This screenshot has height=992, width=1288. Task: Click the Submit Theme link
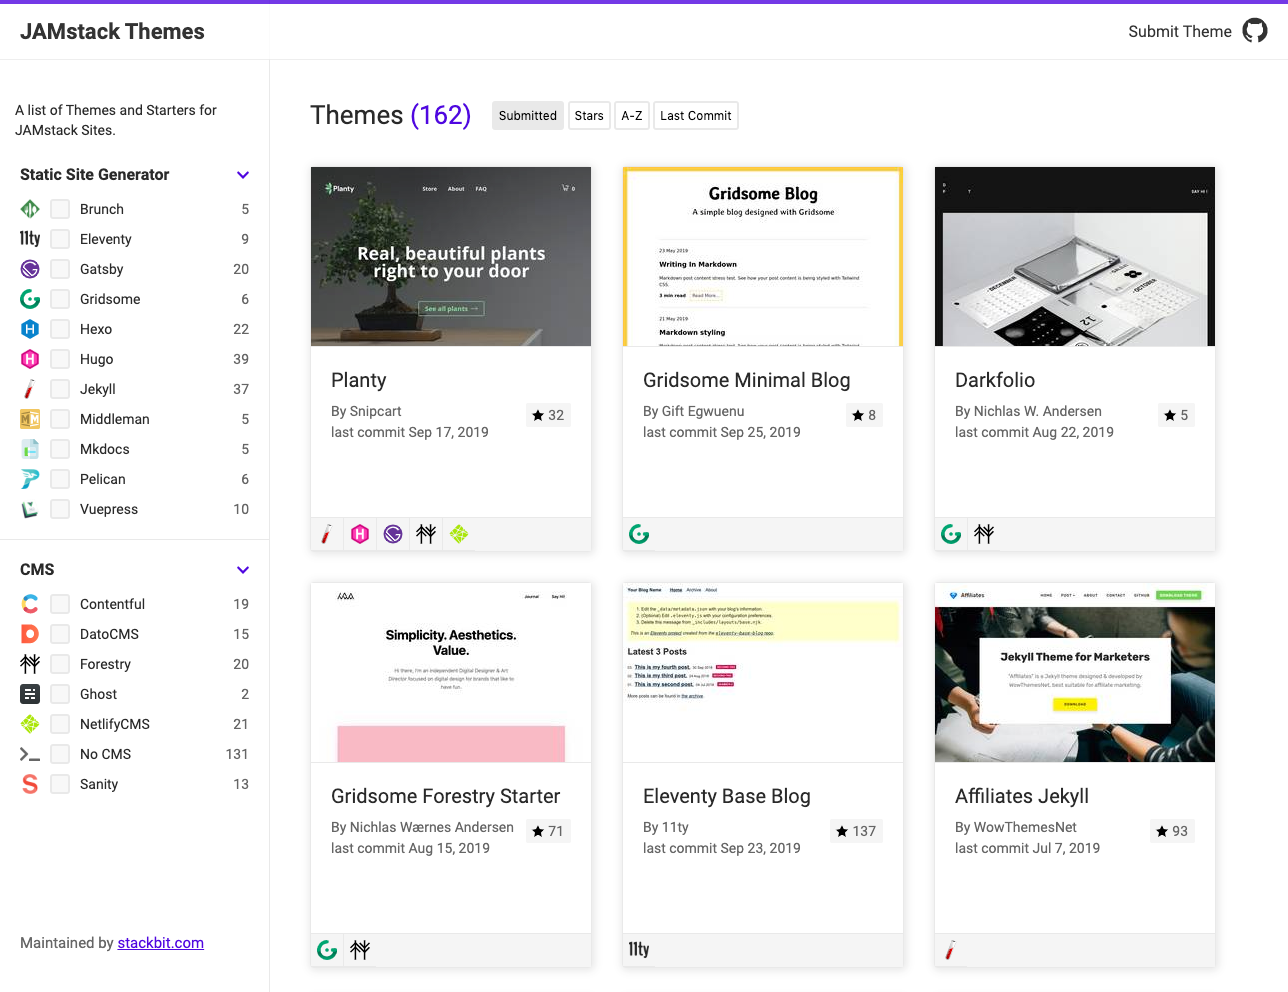point(1179,32)
